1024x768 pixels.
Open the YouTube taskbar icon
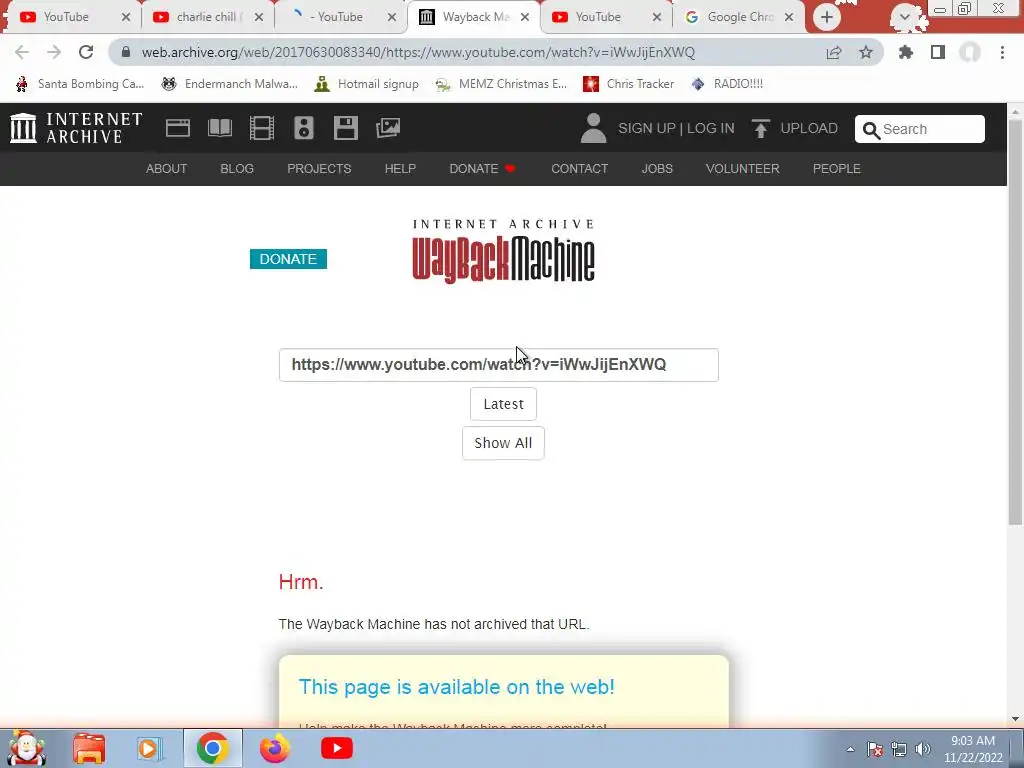click(x=337, y=748)
